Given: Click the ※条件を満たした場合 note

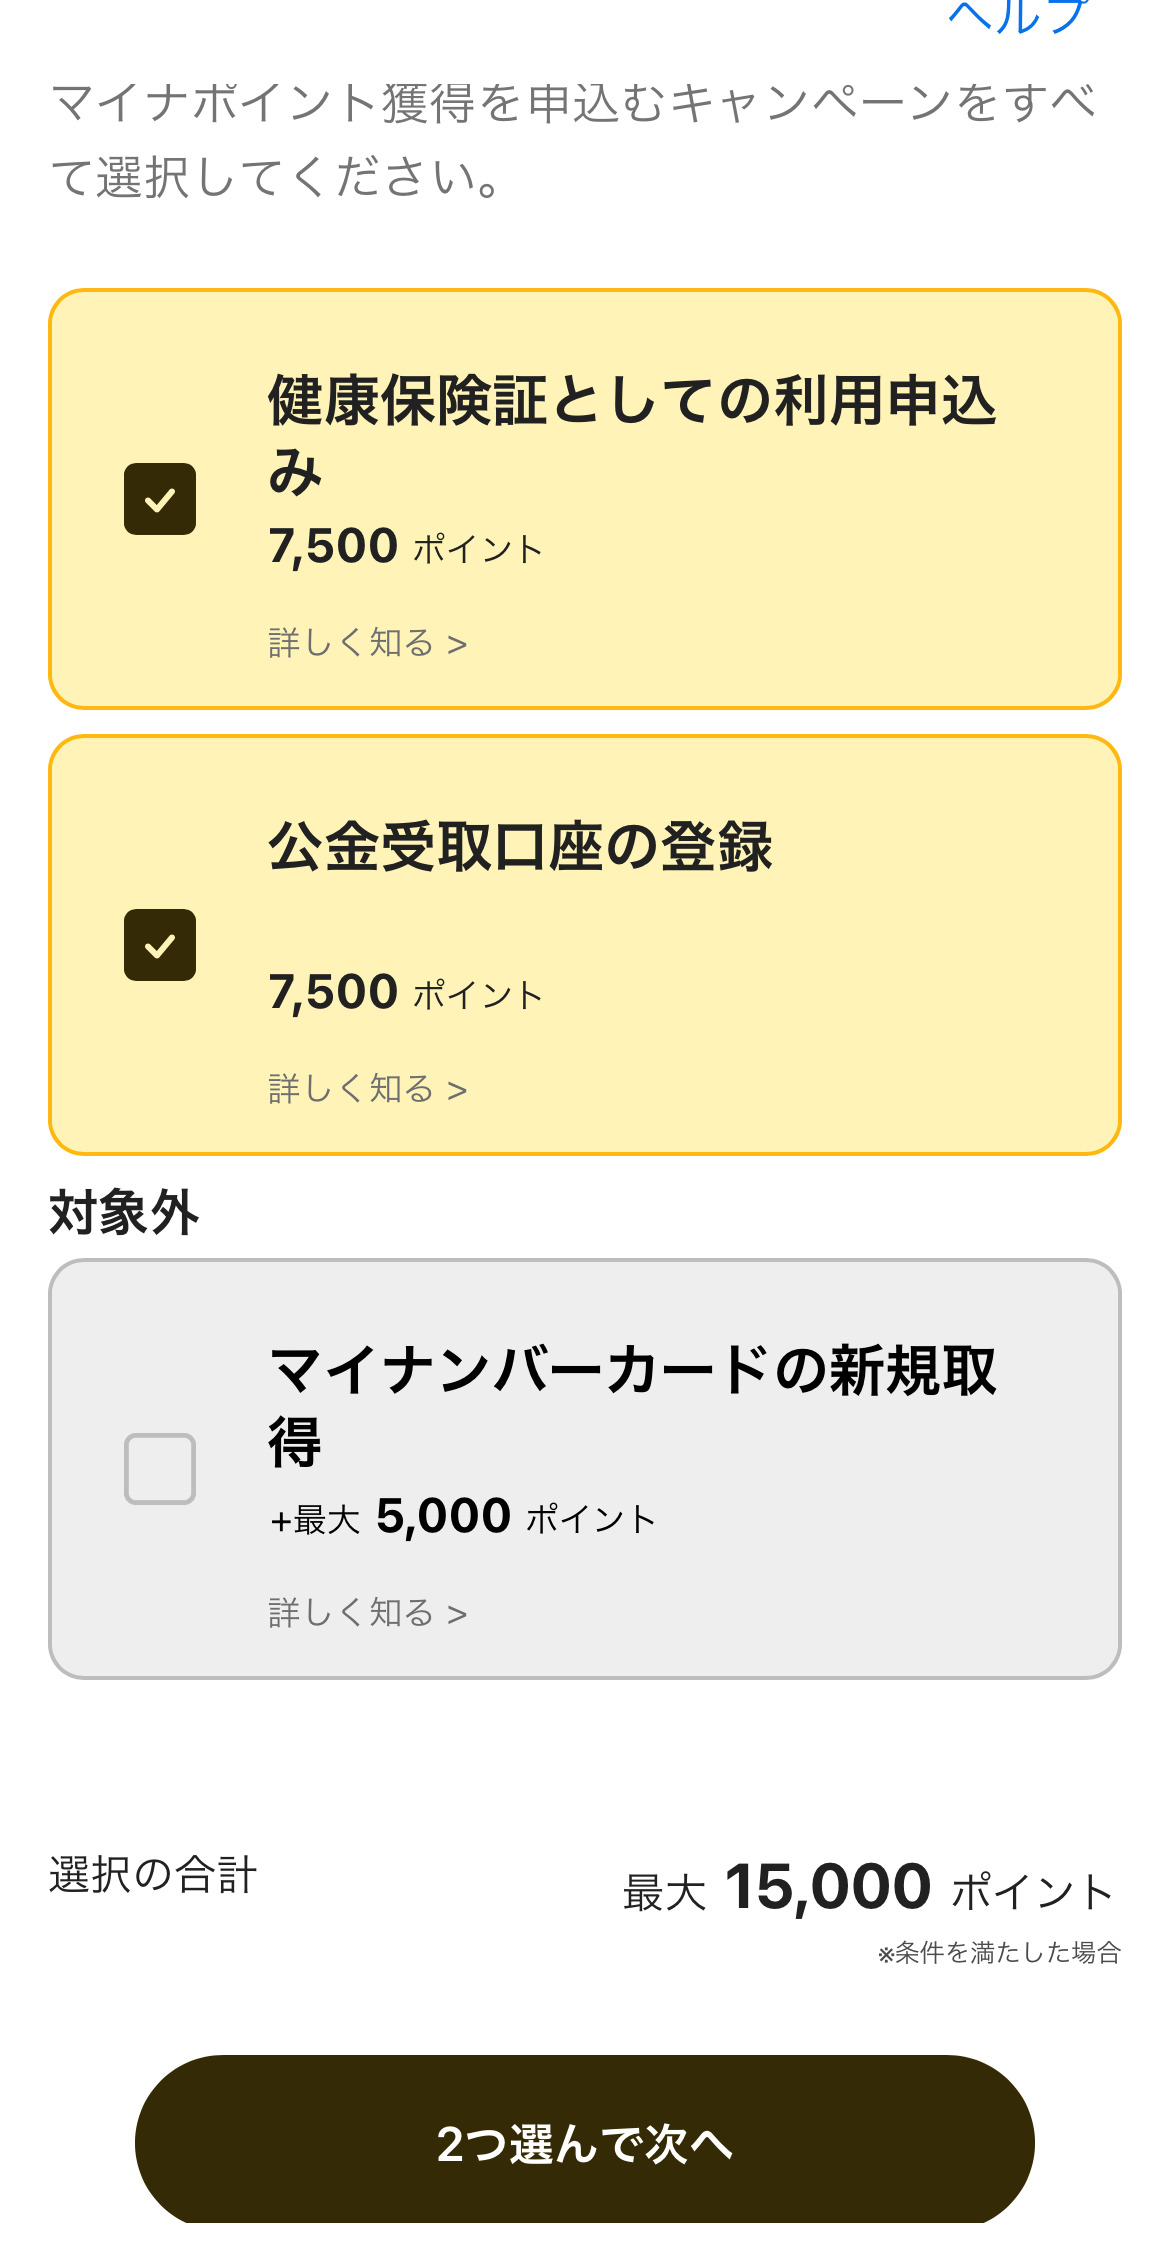Looking at the screenshot, I should click(x=999, y=1953).
